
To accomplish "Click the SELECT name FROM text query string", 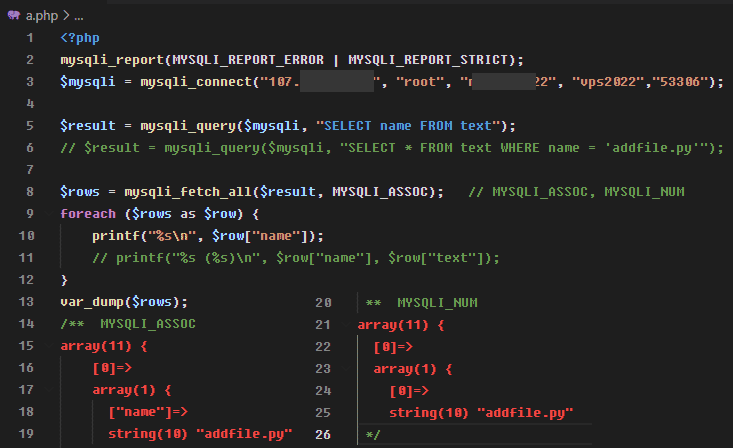I will pos(408,126).
